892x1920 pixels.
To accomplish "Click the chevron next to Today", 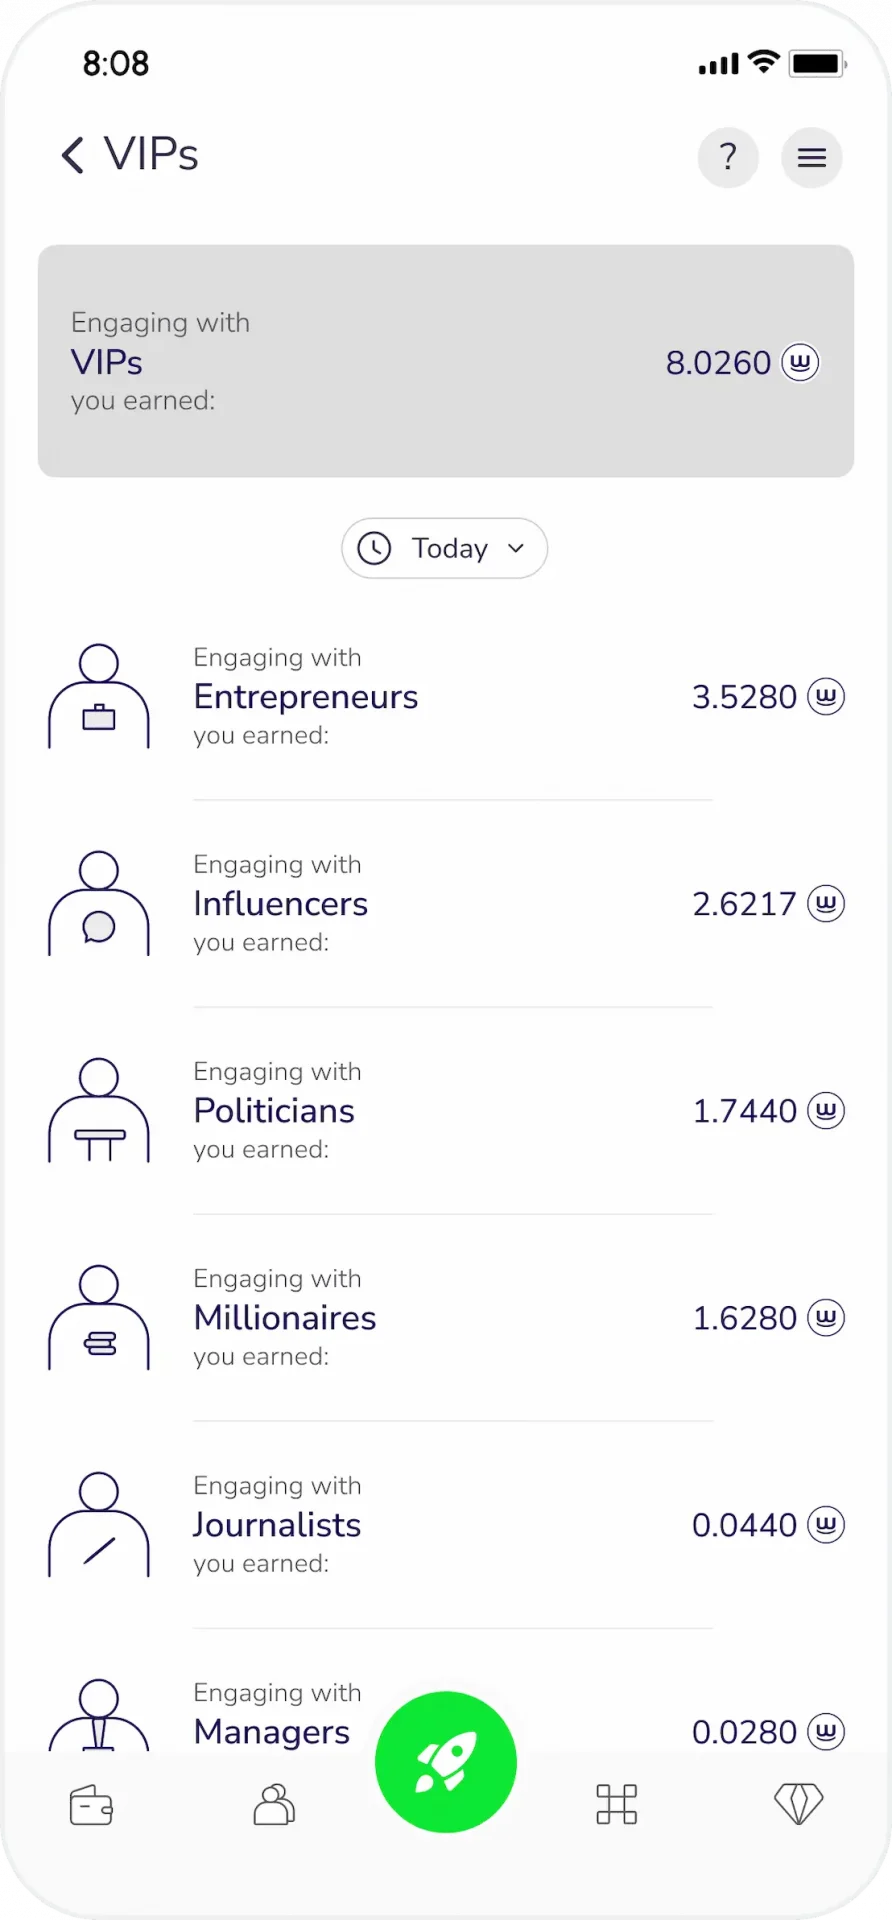I will click(516, 548).
